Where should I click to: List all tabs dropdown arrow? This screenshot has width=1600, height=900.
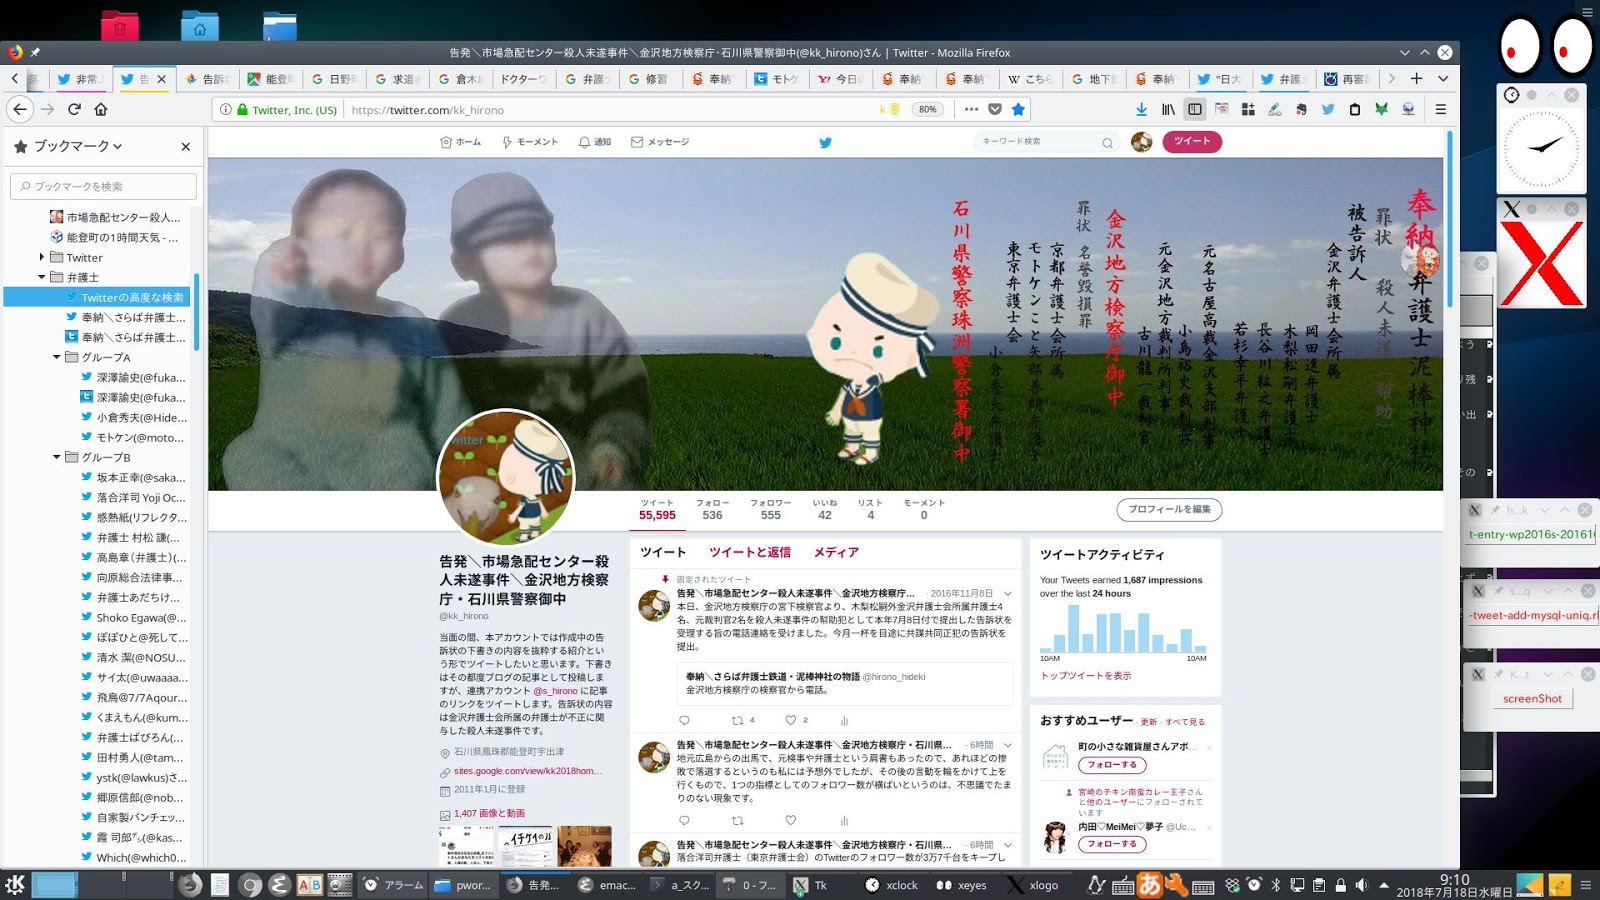(1443, 78)
